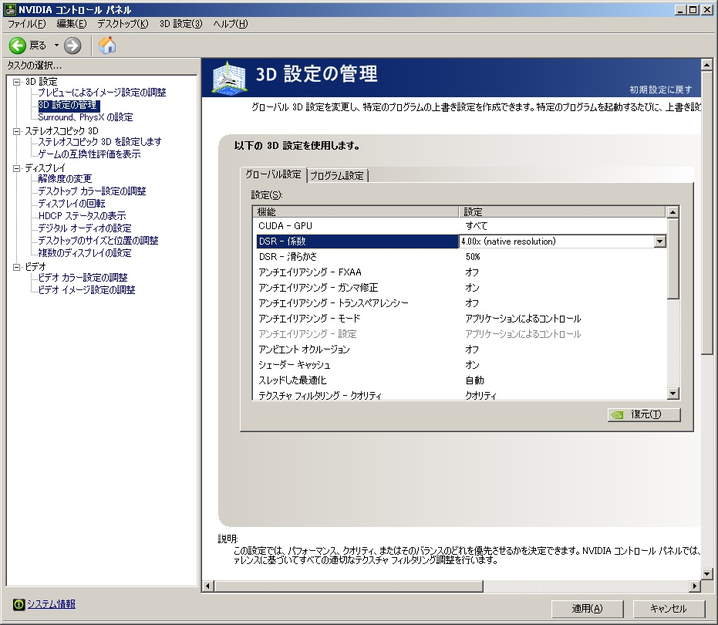The image size is (718, 625).
Task: Click main pane vertical scroll-down arrow
Action: pos(707,573)
